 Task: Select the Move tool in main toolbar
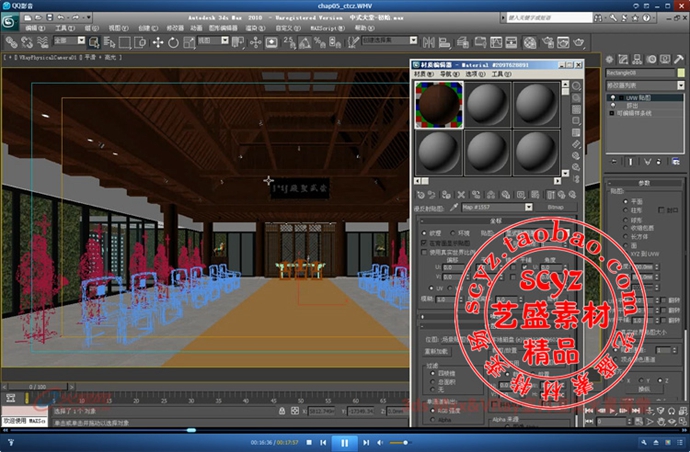[158, 42]
